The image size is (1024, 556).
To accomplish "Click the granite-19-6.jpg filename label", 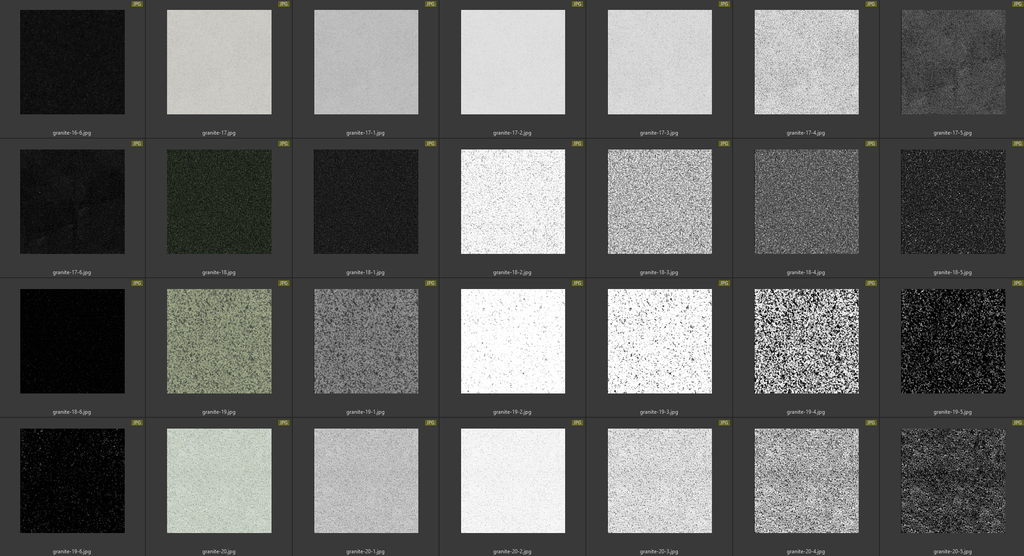I will point(72,551).
